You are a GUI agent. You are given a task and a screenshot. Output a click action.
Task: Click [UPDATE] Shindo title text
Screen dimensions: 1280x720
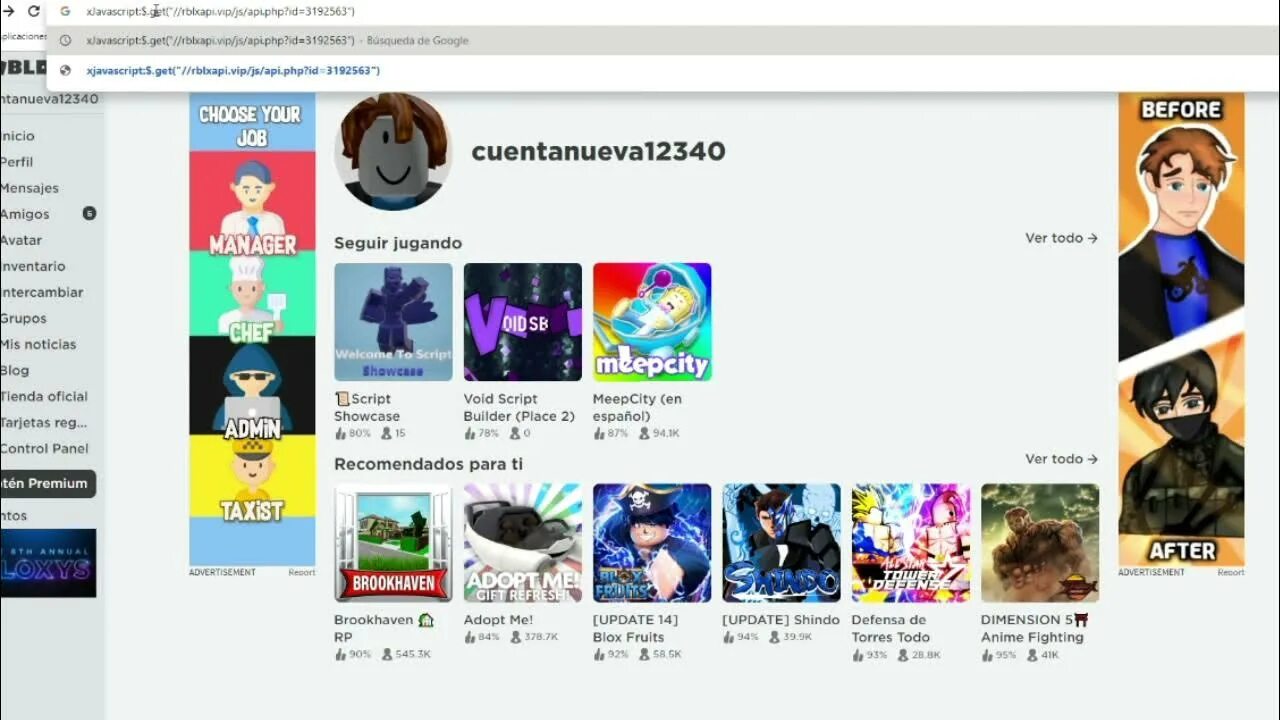coord(781,620)
